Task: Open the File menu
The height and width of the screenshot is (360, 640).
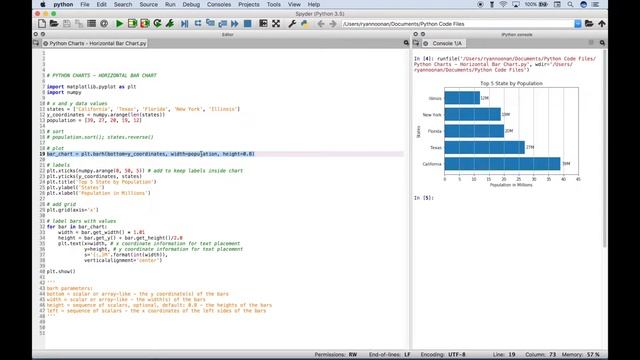Action: pyautogui.click(x=85, y=4)
